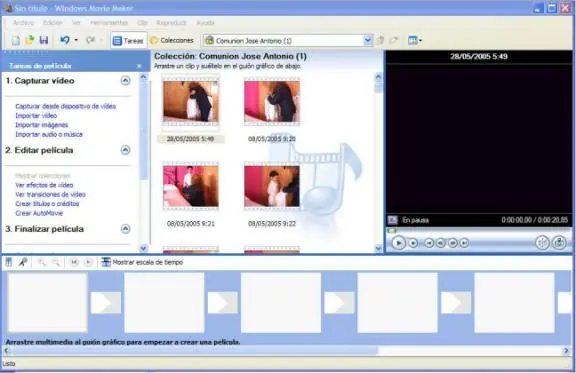The width and height of the screenshot is (576, 373).
Task: Open the Views dropdown icon
Action: (x=415, y=40)
